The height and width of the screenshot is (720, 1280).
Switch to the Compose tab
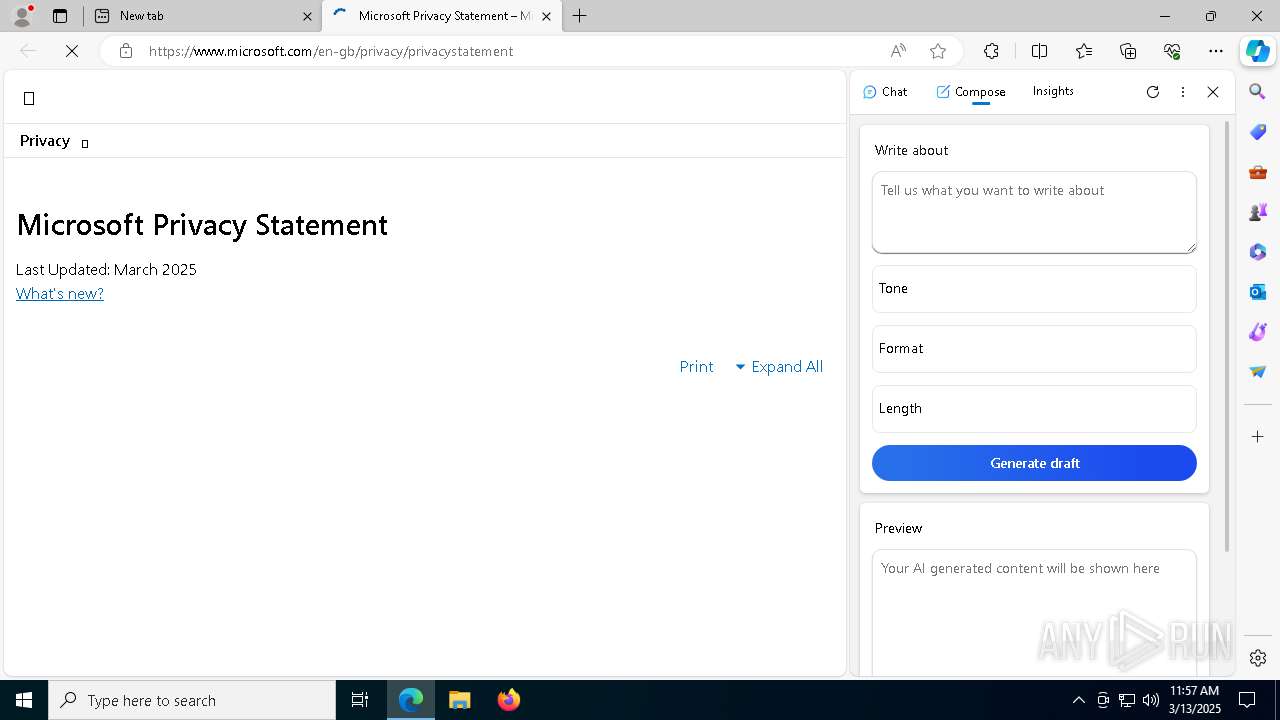(x=971, y=92)
